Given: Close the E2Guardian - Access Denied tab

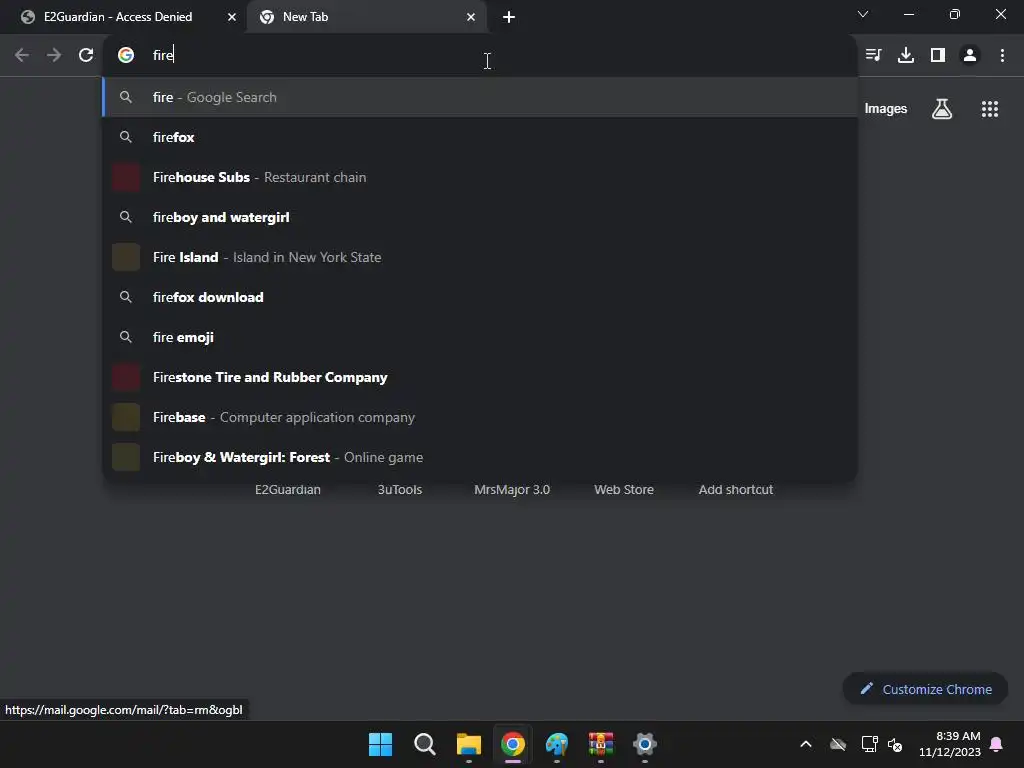Looking at the screenshot, I should [232, 17].
